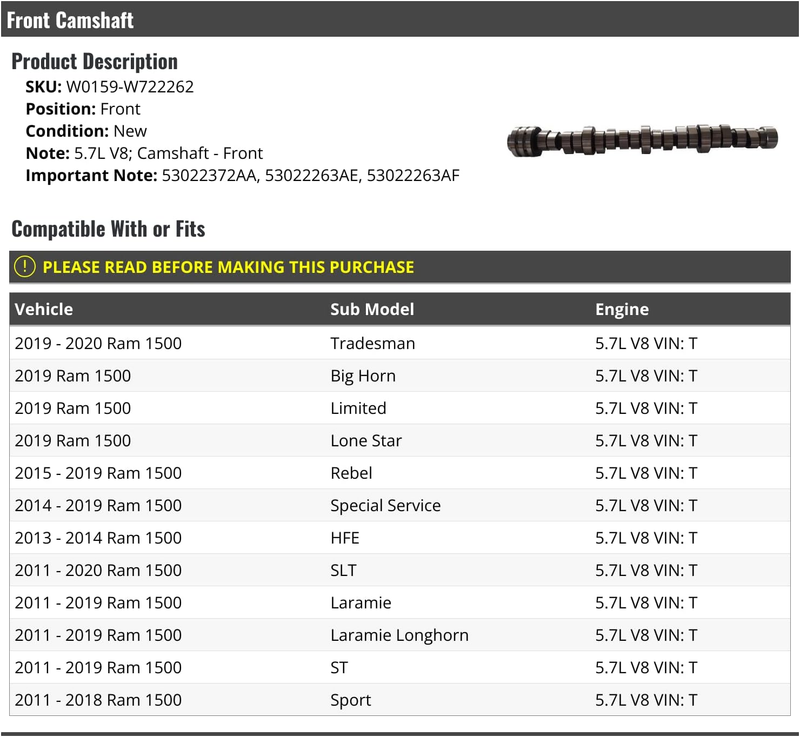Image resolution: width=800 pixels, height=737 pixels.
Task: Click the 'PLEASE READ BEFORE MAKING THIS PURCHASE' banner
Action: pyautogui.click(x=400, y=267)
